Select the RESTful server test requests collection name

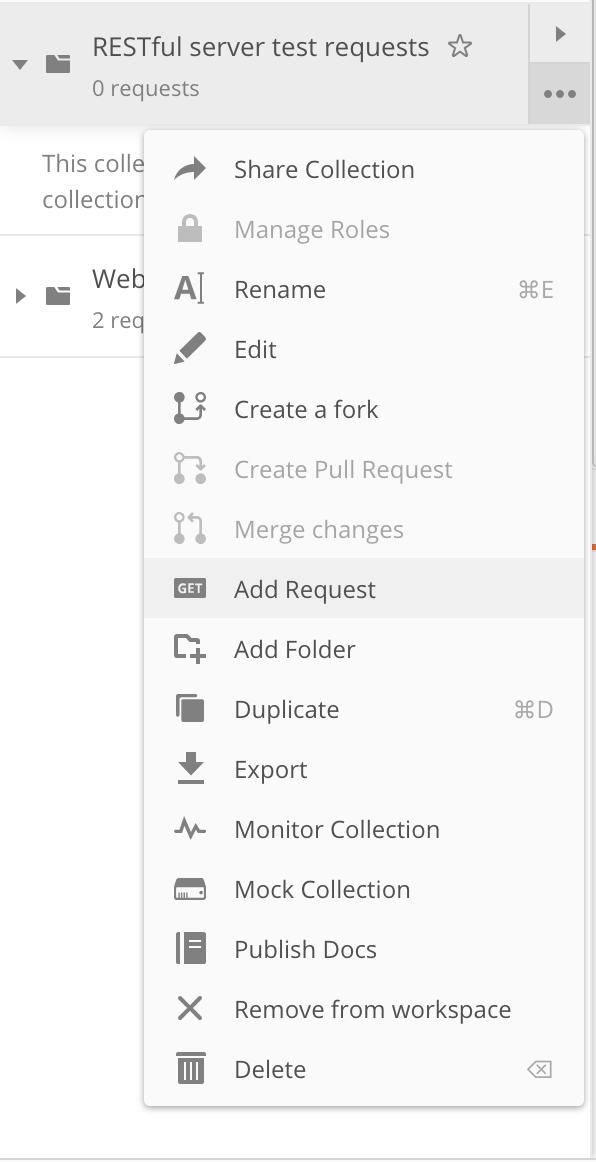tap(260, 47)
